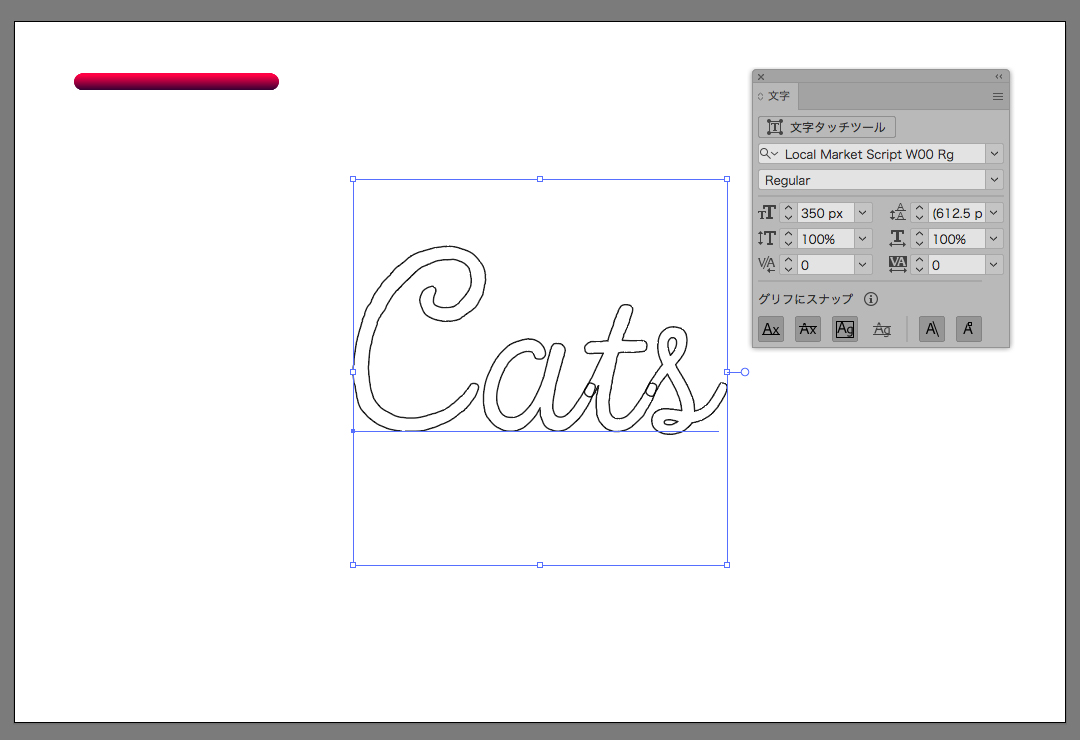Collapse the panel with the double-arrow icon
This screenshot has width=1080, height=740.
[998, 77]
